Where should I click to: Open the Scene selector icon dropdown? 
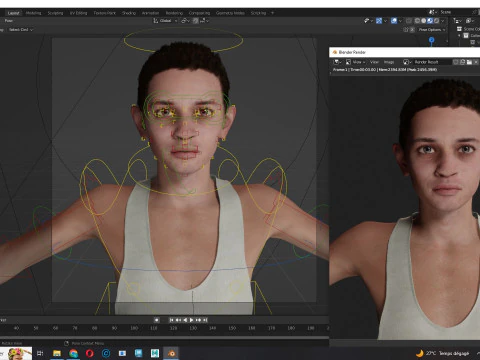coord(433,12)
